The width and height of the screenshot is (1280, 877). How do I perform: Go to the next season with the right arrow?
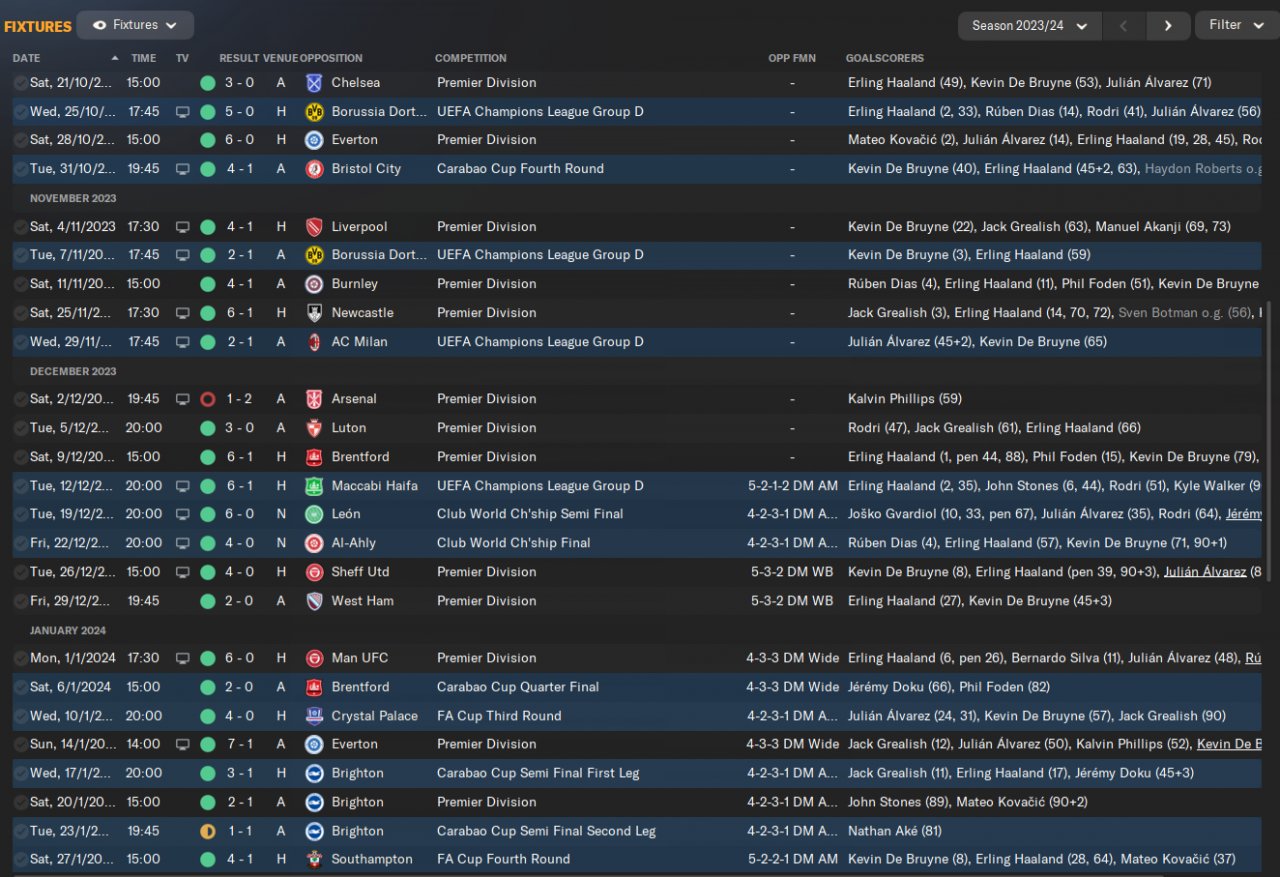point(1168,26)
